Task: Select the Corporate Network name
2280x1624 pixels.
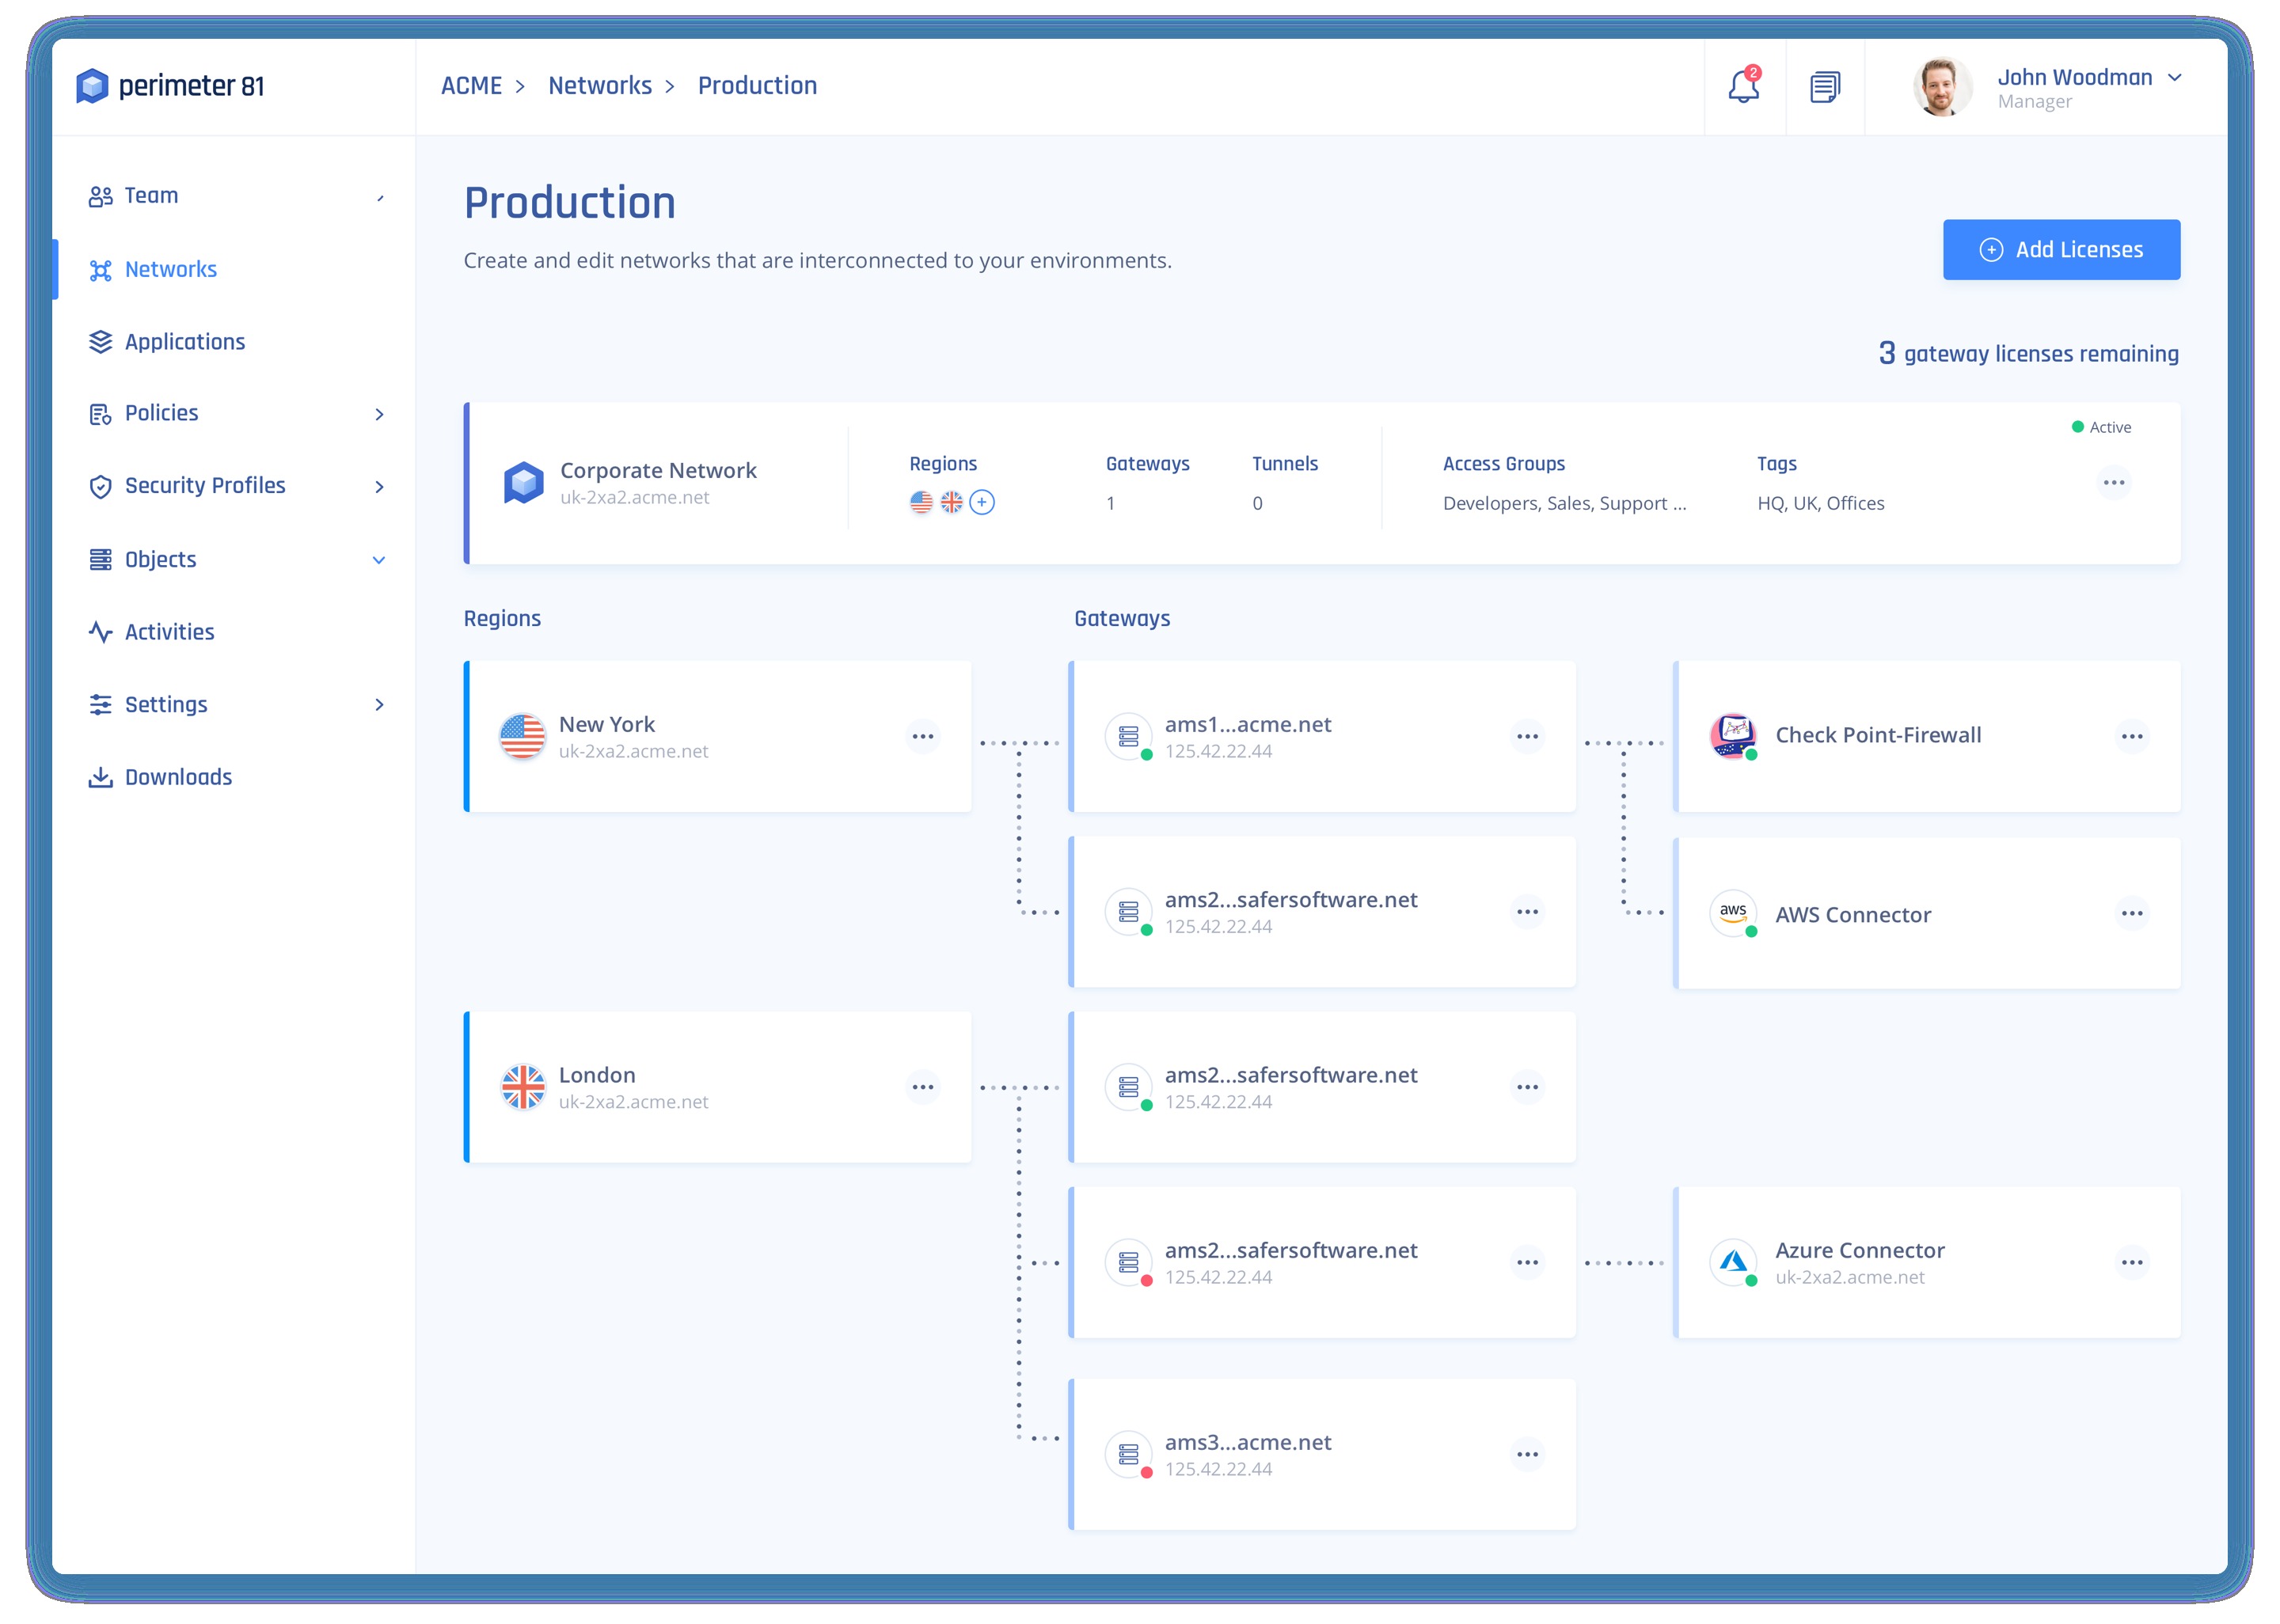Action: click(x=658, y=470)
